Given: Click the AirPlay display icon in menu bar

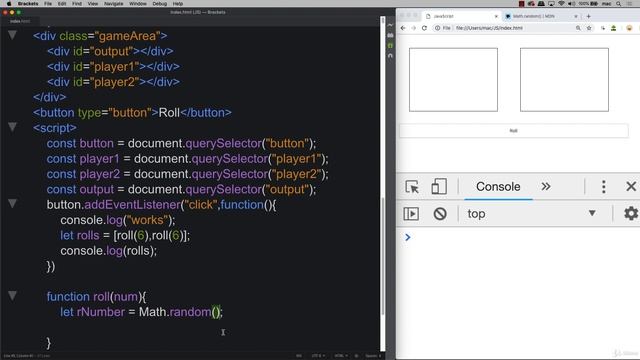Looking at the screenshot, I should coord(551,4).
